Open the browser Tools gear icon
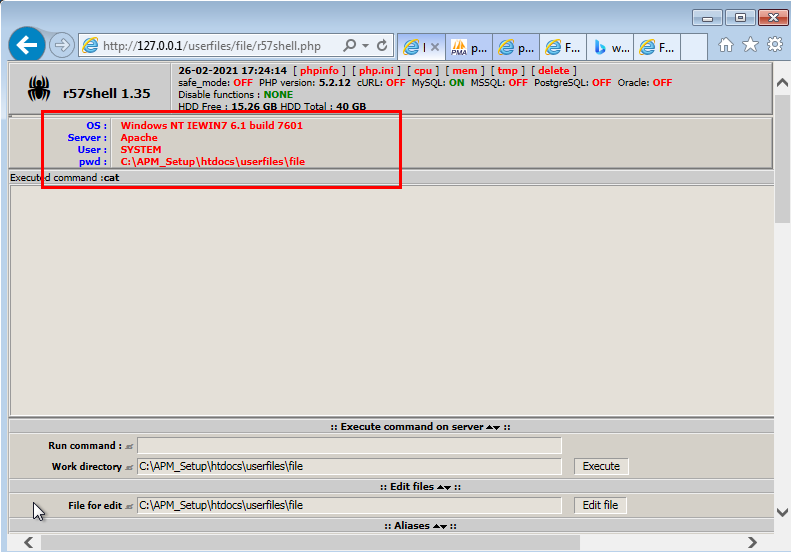The height and width of the screenshot is (552, 791). (775, 44)
